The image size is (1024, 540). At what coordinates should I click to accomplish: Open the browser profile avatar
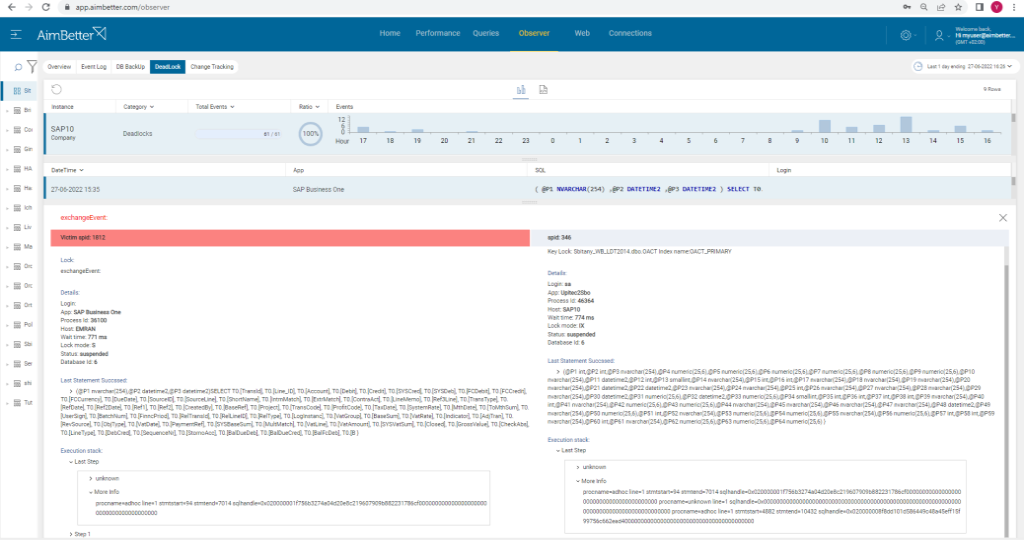point(997,7)
